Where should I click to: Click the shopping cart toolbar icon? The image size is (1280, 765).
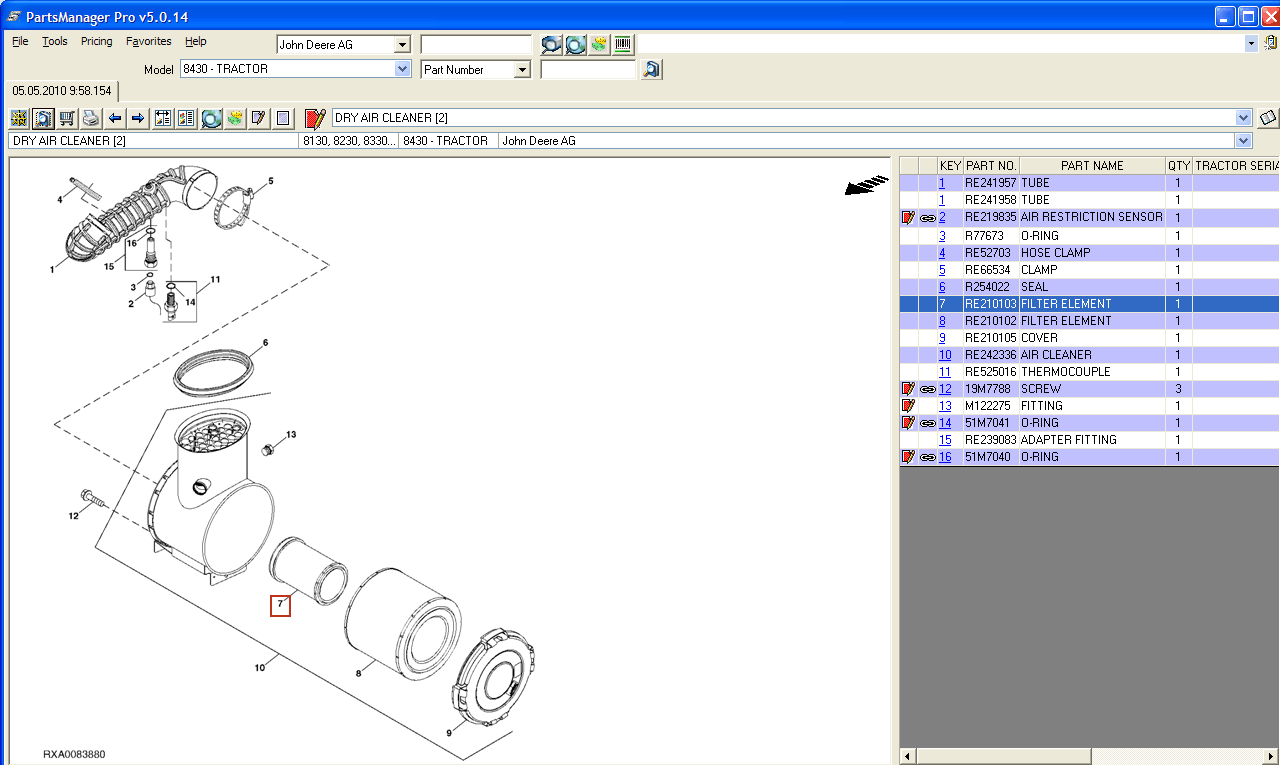(x=67, y=119)
